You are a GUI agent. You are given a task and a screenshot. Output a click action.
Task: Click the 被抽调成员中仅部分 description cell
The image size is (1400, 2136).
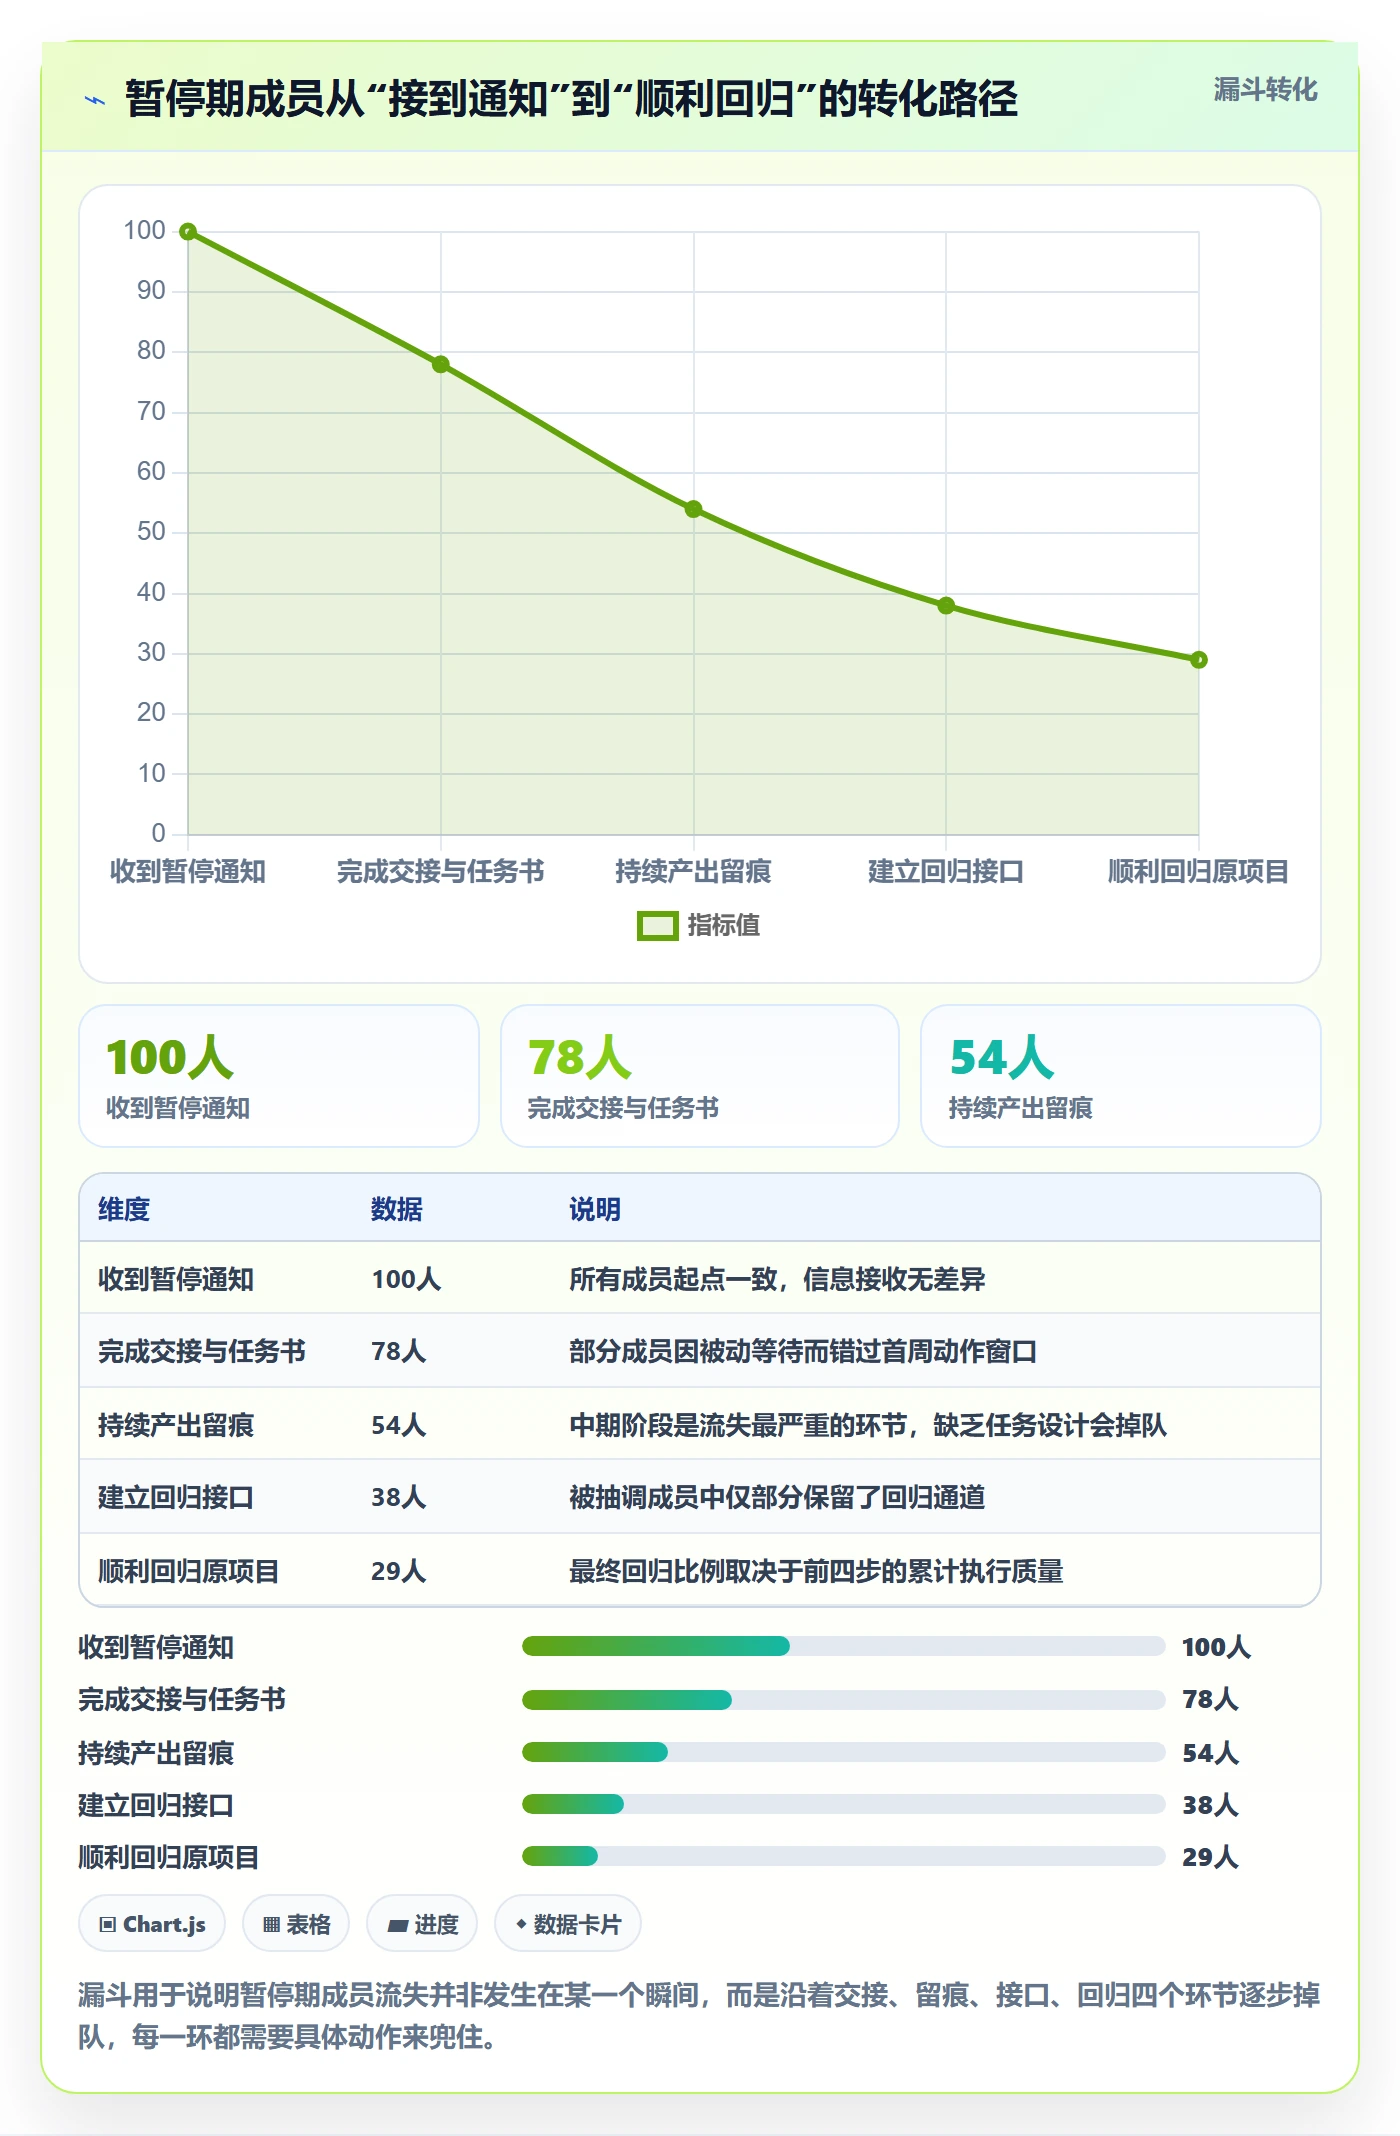click(777, 1497)
